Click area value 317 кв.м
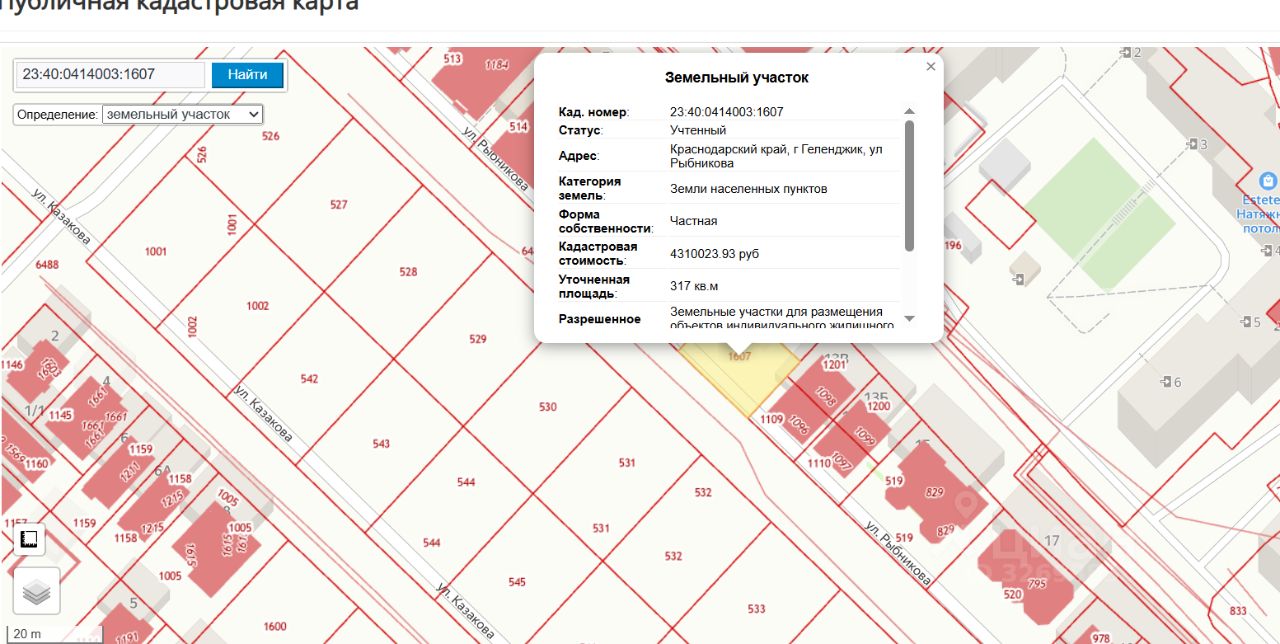This screenshot has width=1280, height=644. pos(694,286)
